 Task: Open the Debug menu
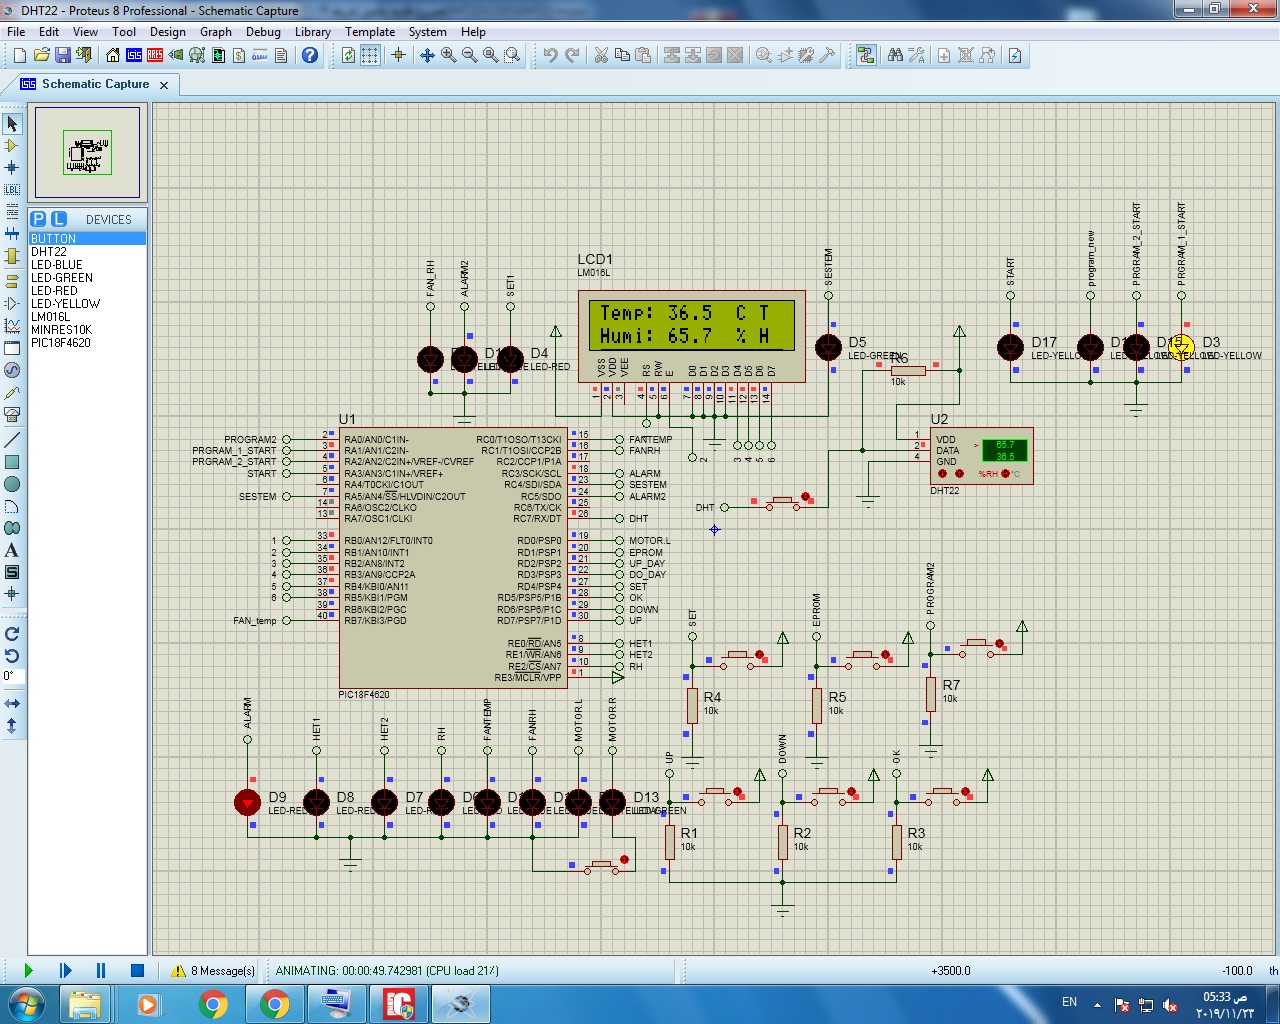coord(263,32)
